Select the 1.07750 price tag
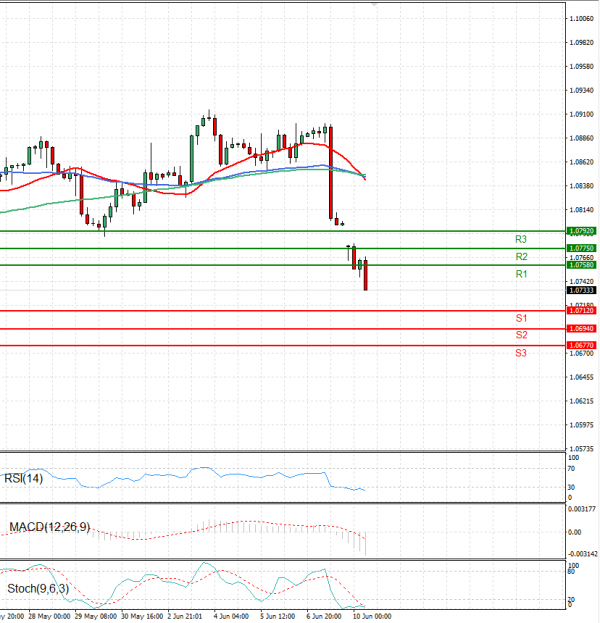Viewport: 600px width, 623px height. (581, 248)
